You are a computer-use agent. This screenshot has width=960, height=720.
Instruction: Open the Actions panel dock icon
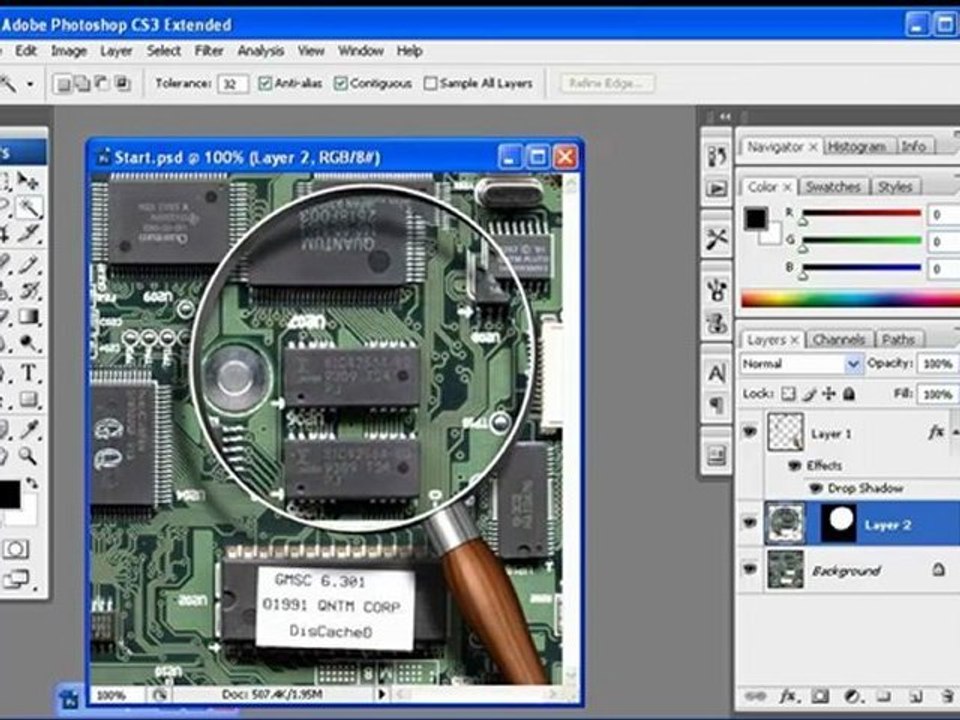(x=716, y=188)
